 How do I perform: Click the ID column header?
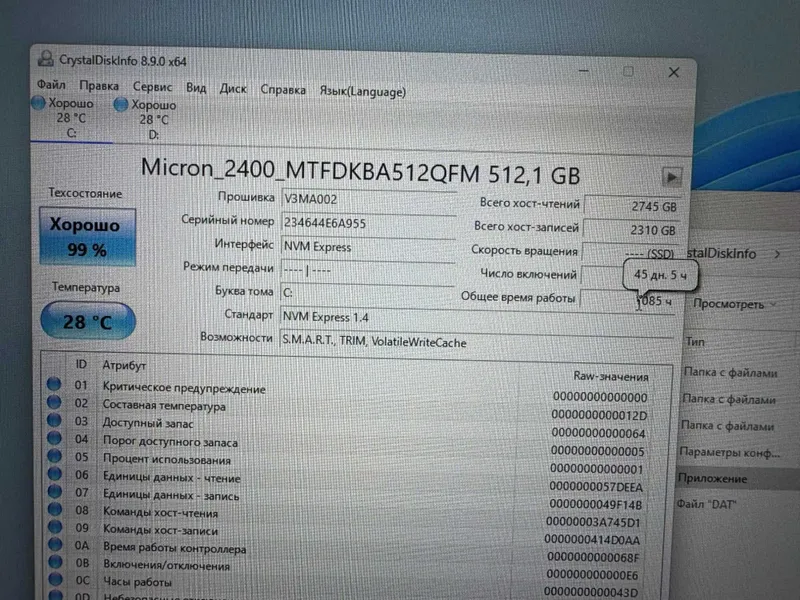pos(81,364)
